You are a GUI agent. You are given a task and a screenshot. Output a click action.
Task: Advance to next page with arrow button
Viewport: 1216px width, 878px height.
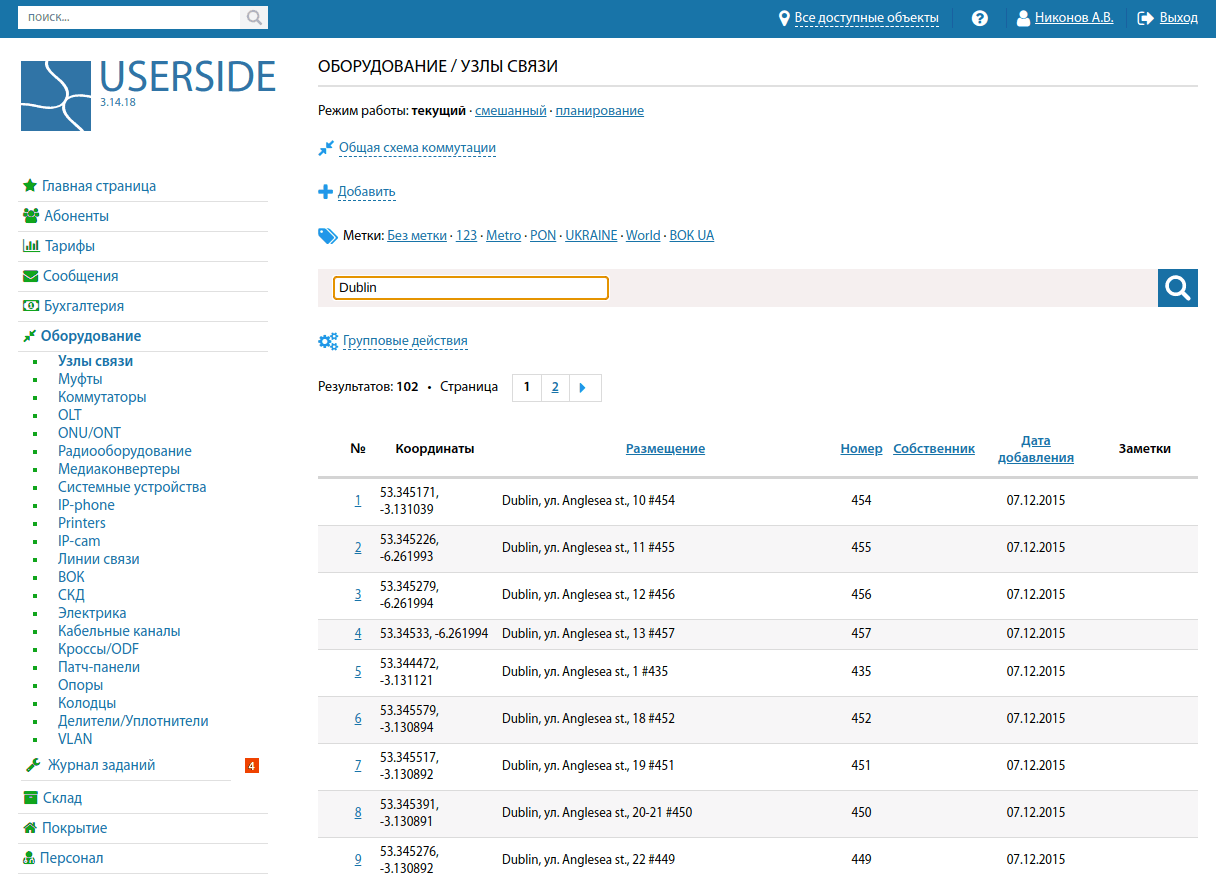click(584, 387)
